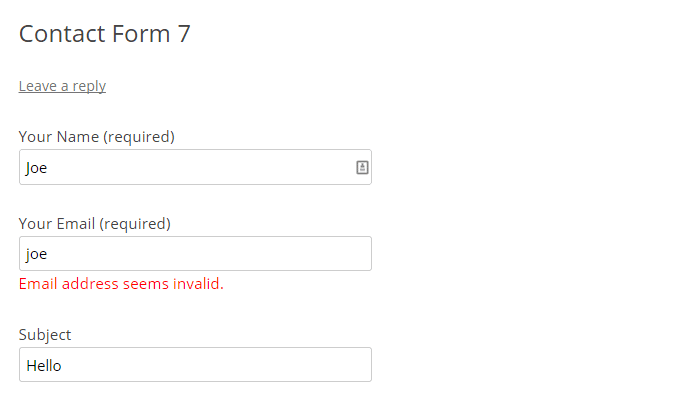Click the word "reply" in the reply link
Viewport: 700px width, 399px height.
coord(89,86)
